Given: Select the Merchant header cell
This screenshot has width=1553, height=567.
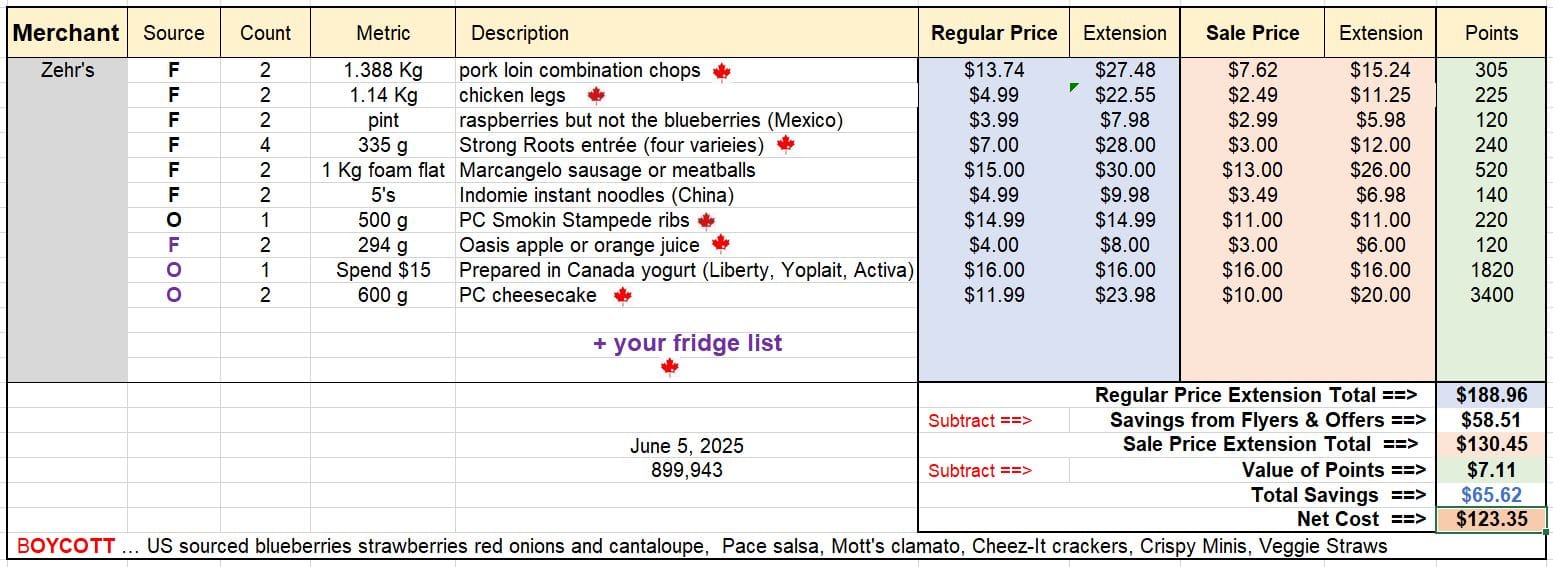Looking at the screenshot, I should pos(67,33).
